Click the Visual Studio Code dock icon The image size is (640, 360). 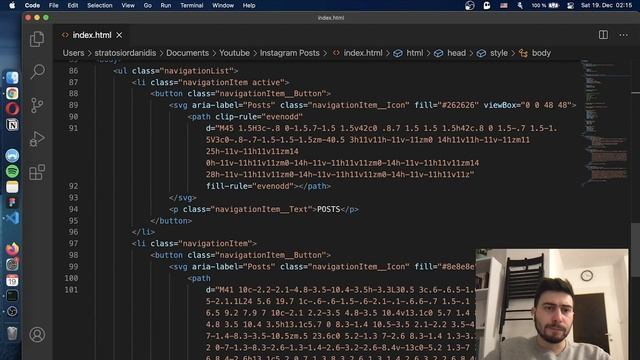[12, 218]
